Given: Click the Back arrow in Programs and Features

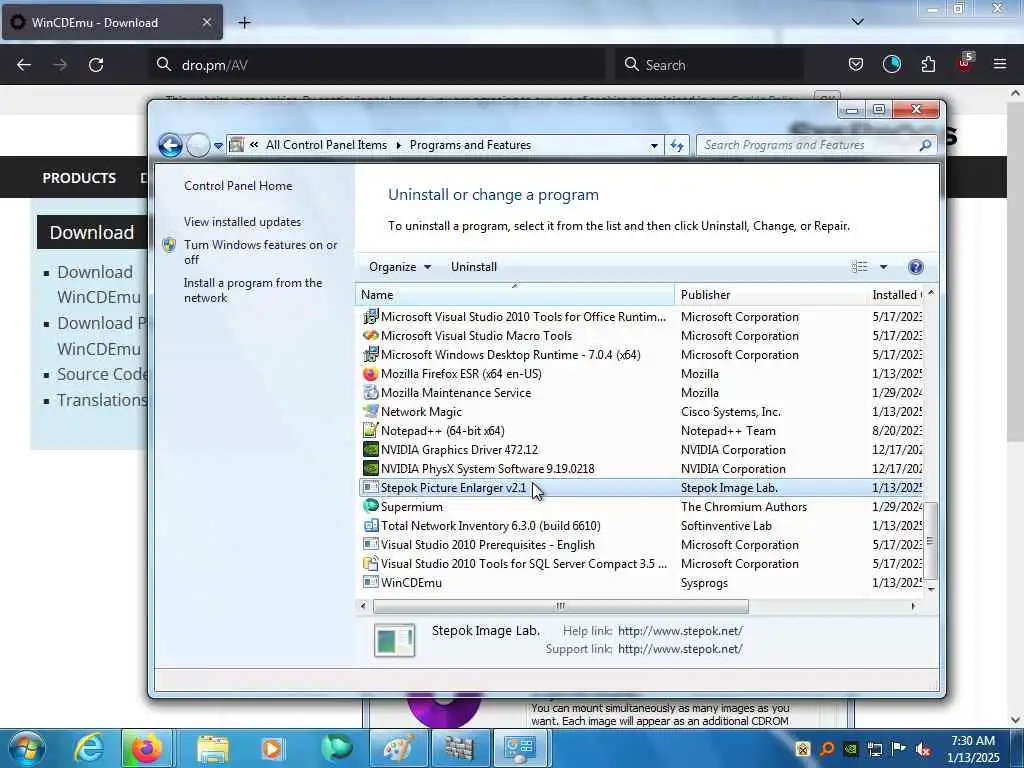Looking at the screenshot, I should click(170, 145).
